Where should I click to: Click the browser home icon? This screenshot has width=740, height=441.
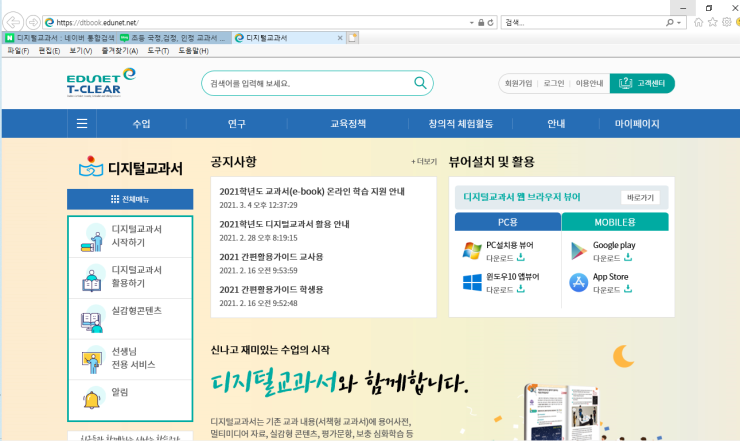[x=698, y=22]
